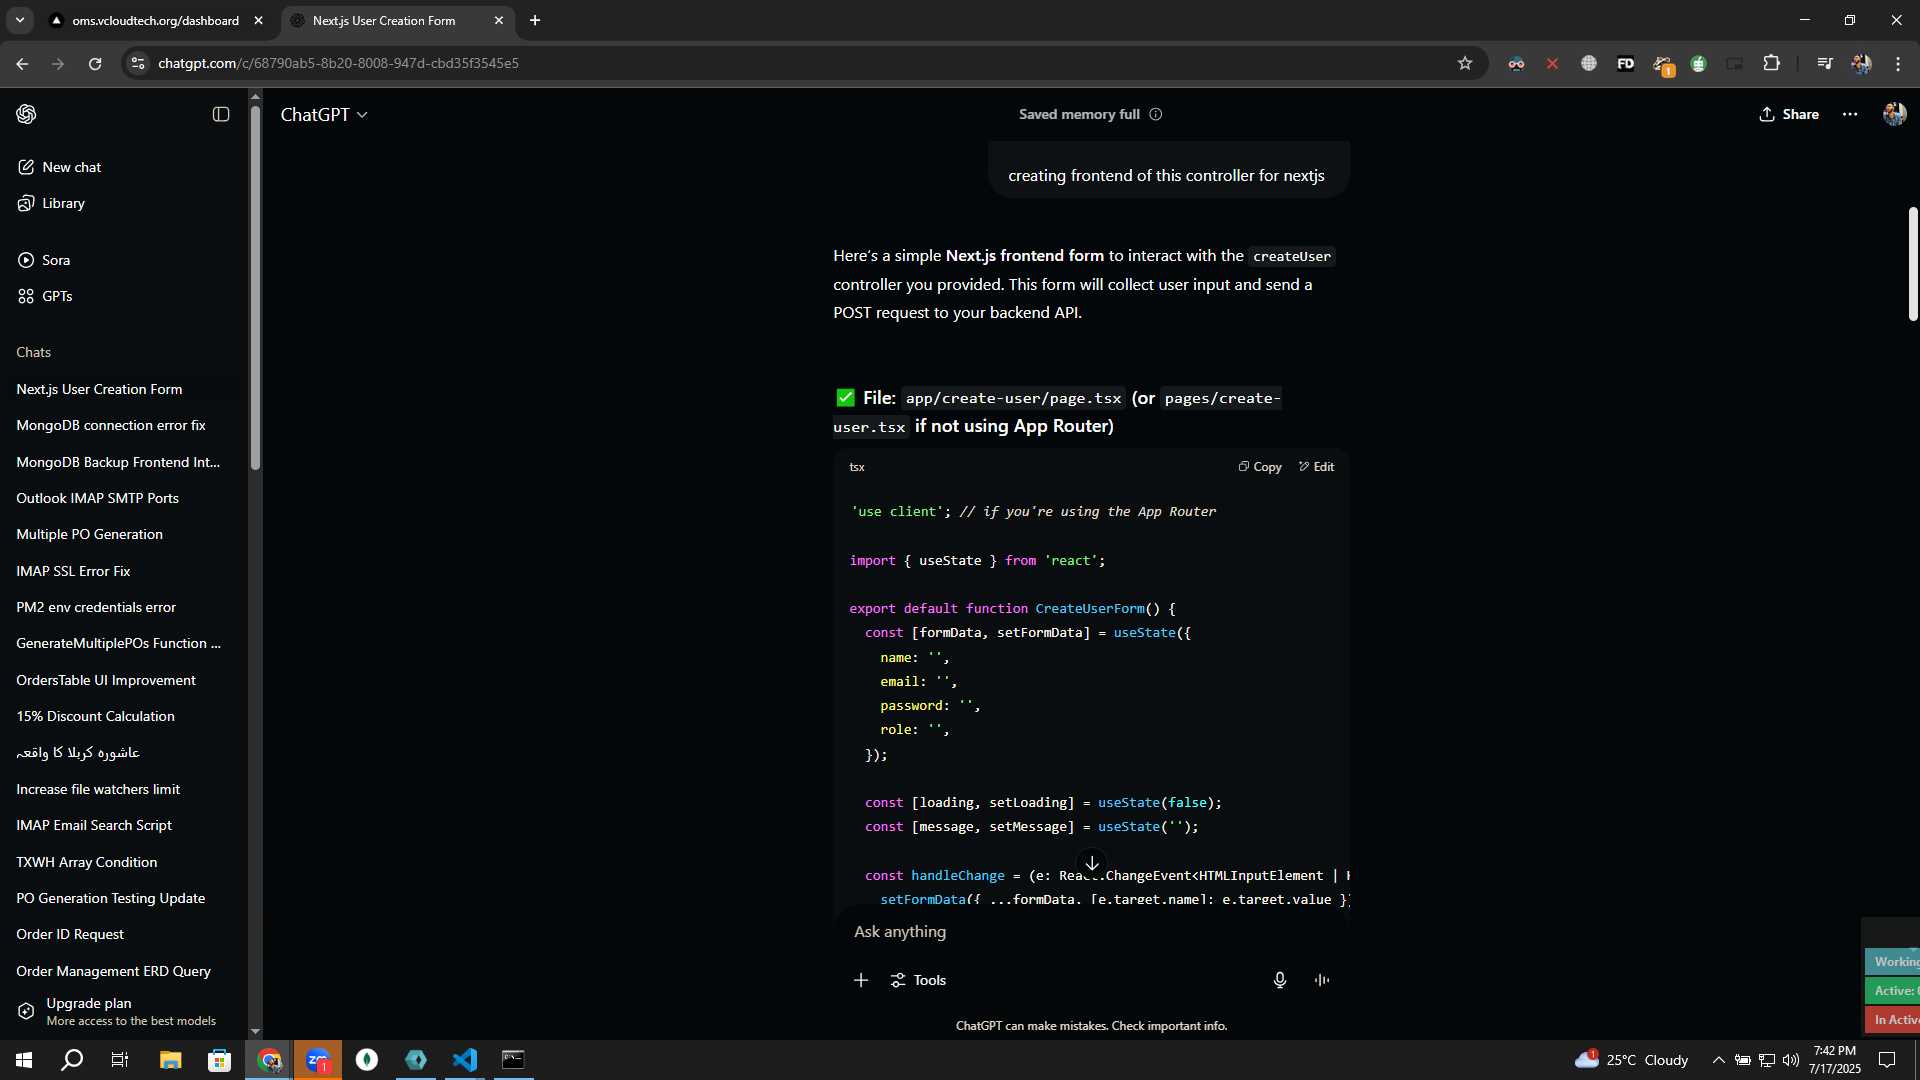Open the media control toolbar icon
This screenshot has width=1920, height=1080.
(1825, 63)
